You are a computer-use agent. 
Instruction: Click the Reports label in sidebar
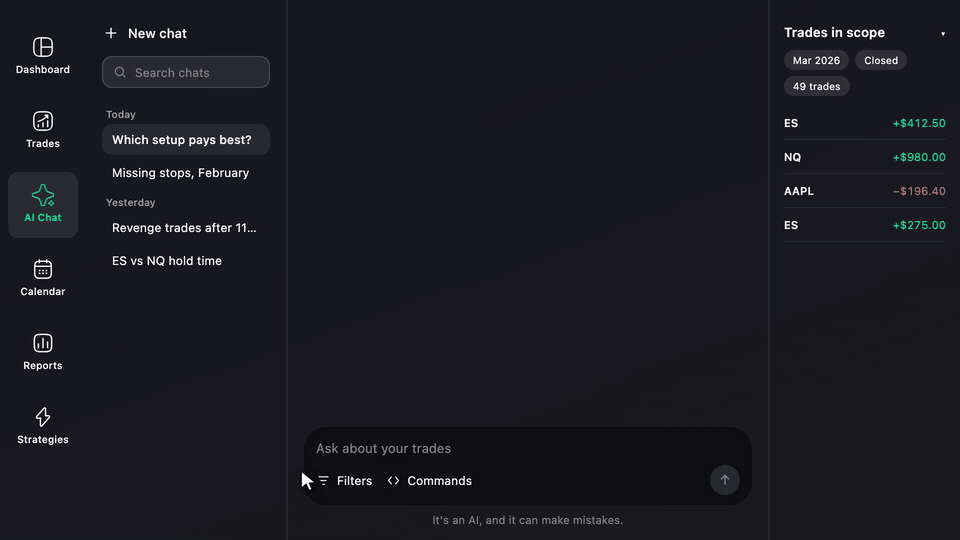(x=43, y=366)
